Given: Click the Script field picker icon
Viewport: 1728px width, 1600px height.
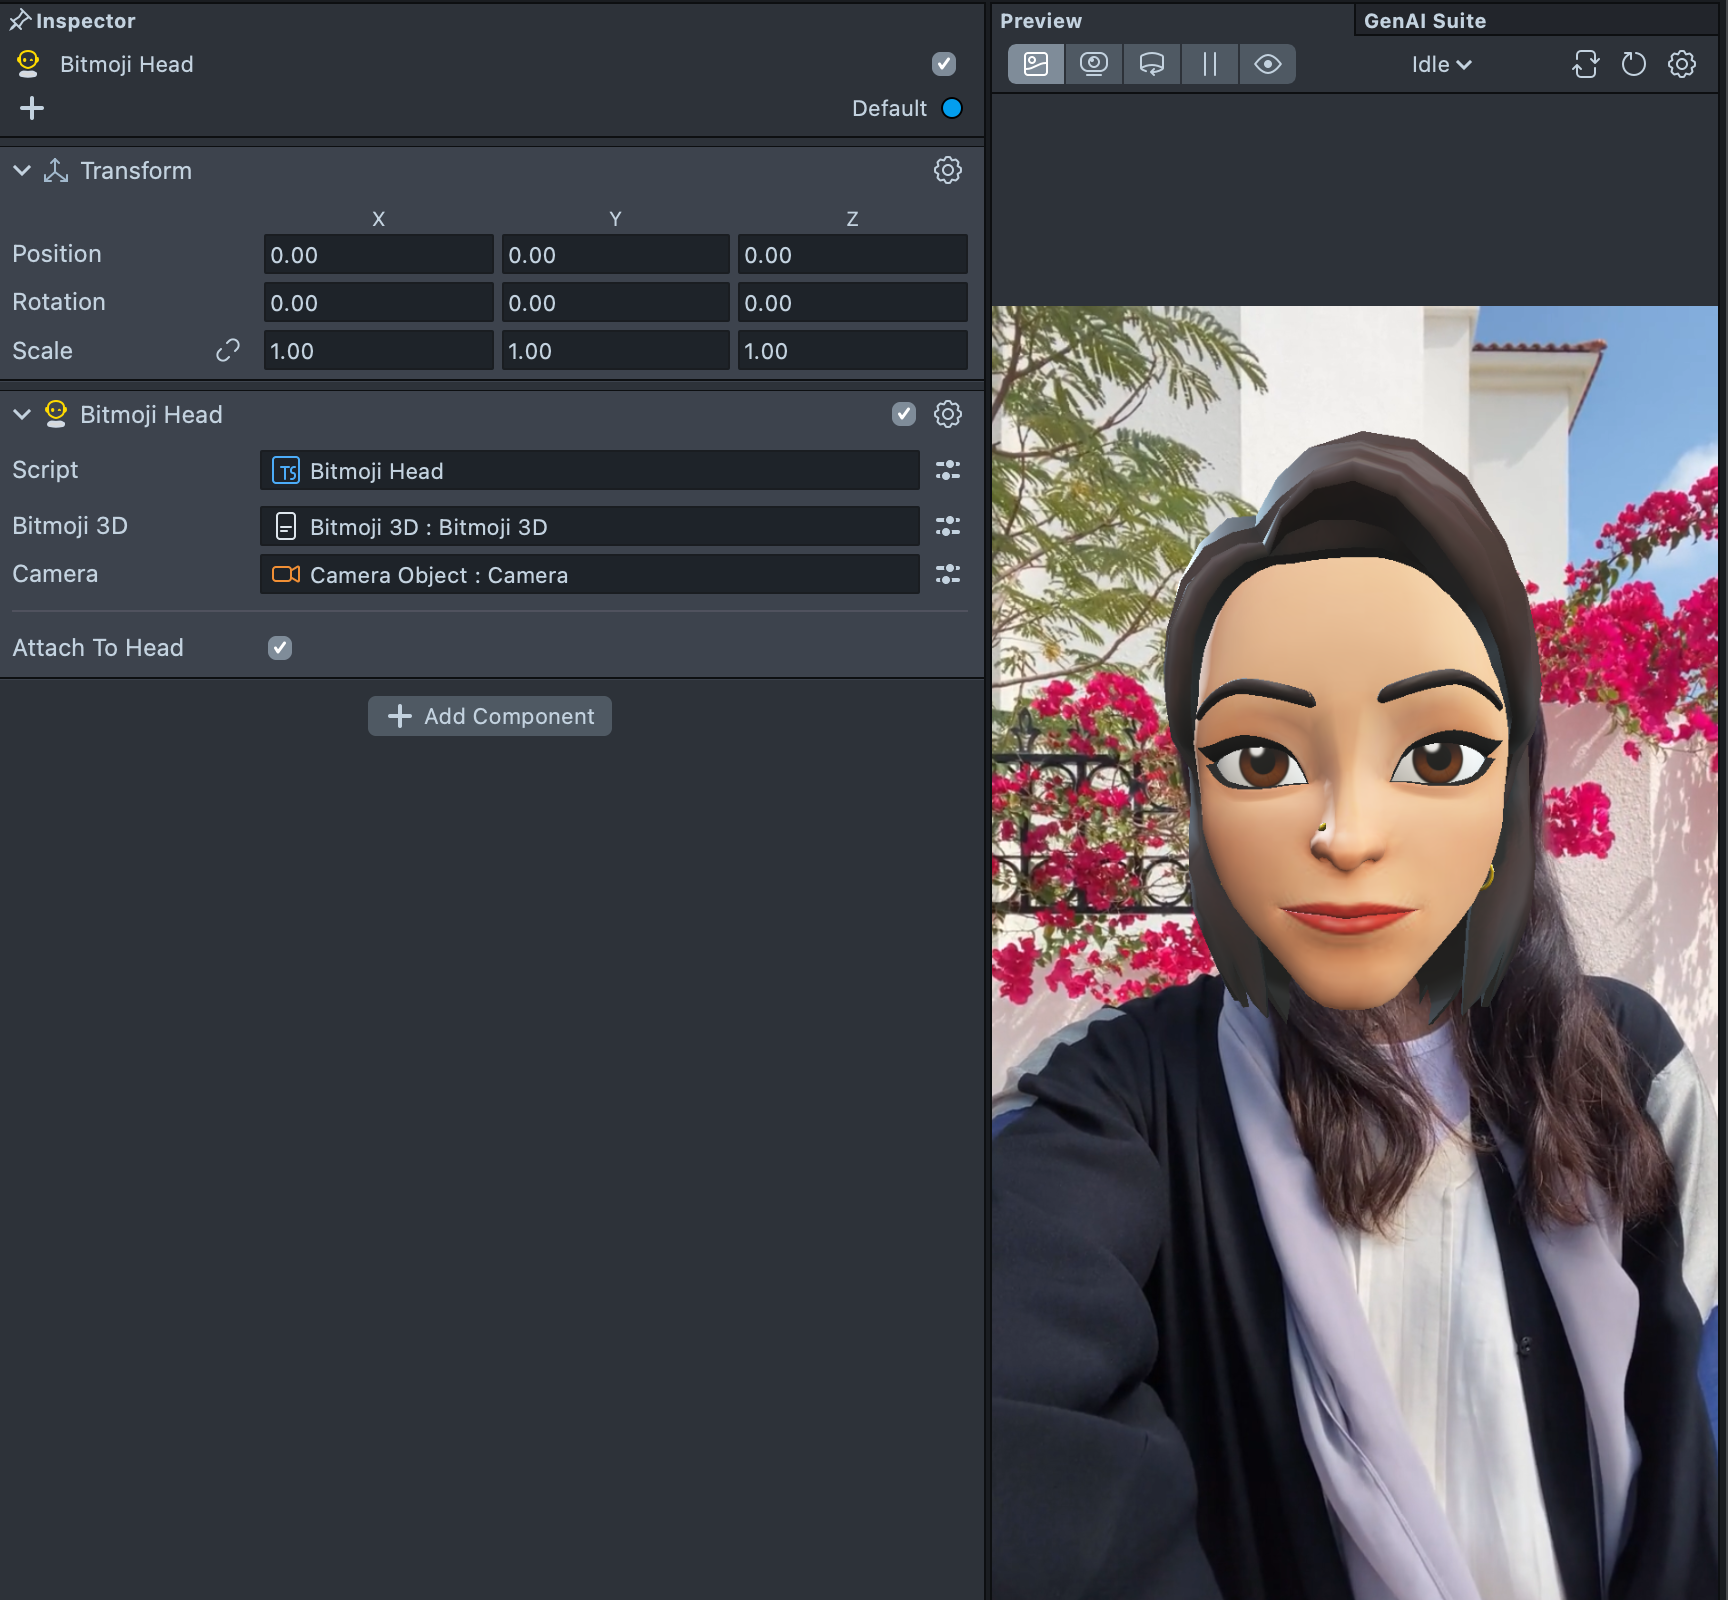Looking at the screenshot, I should (947, 470).
